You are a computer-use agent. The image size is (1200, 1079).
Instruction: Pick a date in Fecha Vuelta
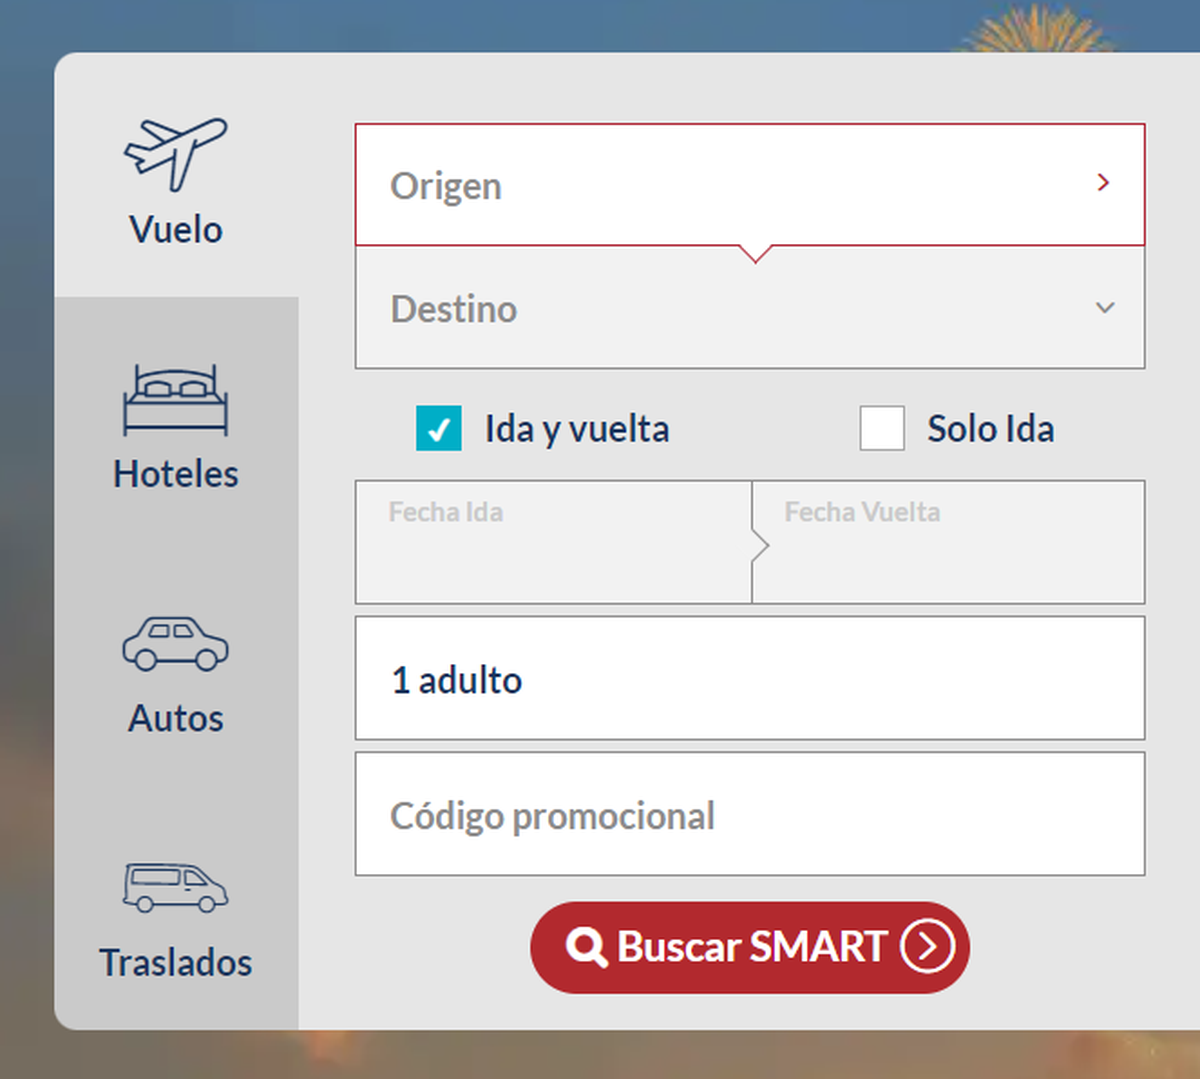tap(948, 542)
